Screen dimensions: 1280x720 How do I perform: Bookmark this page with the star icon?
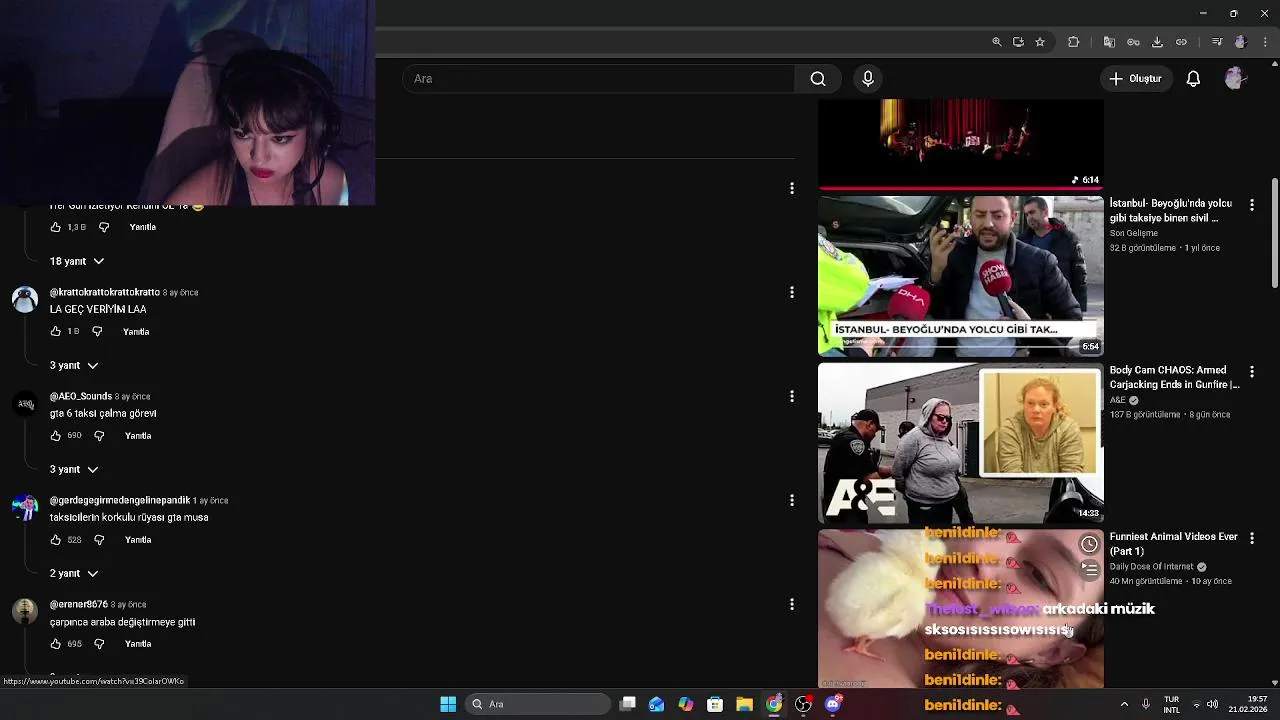(x=1040, y=42)
